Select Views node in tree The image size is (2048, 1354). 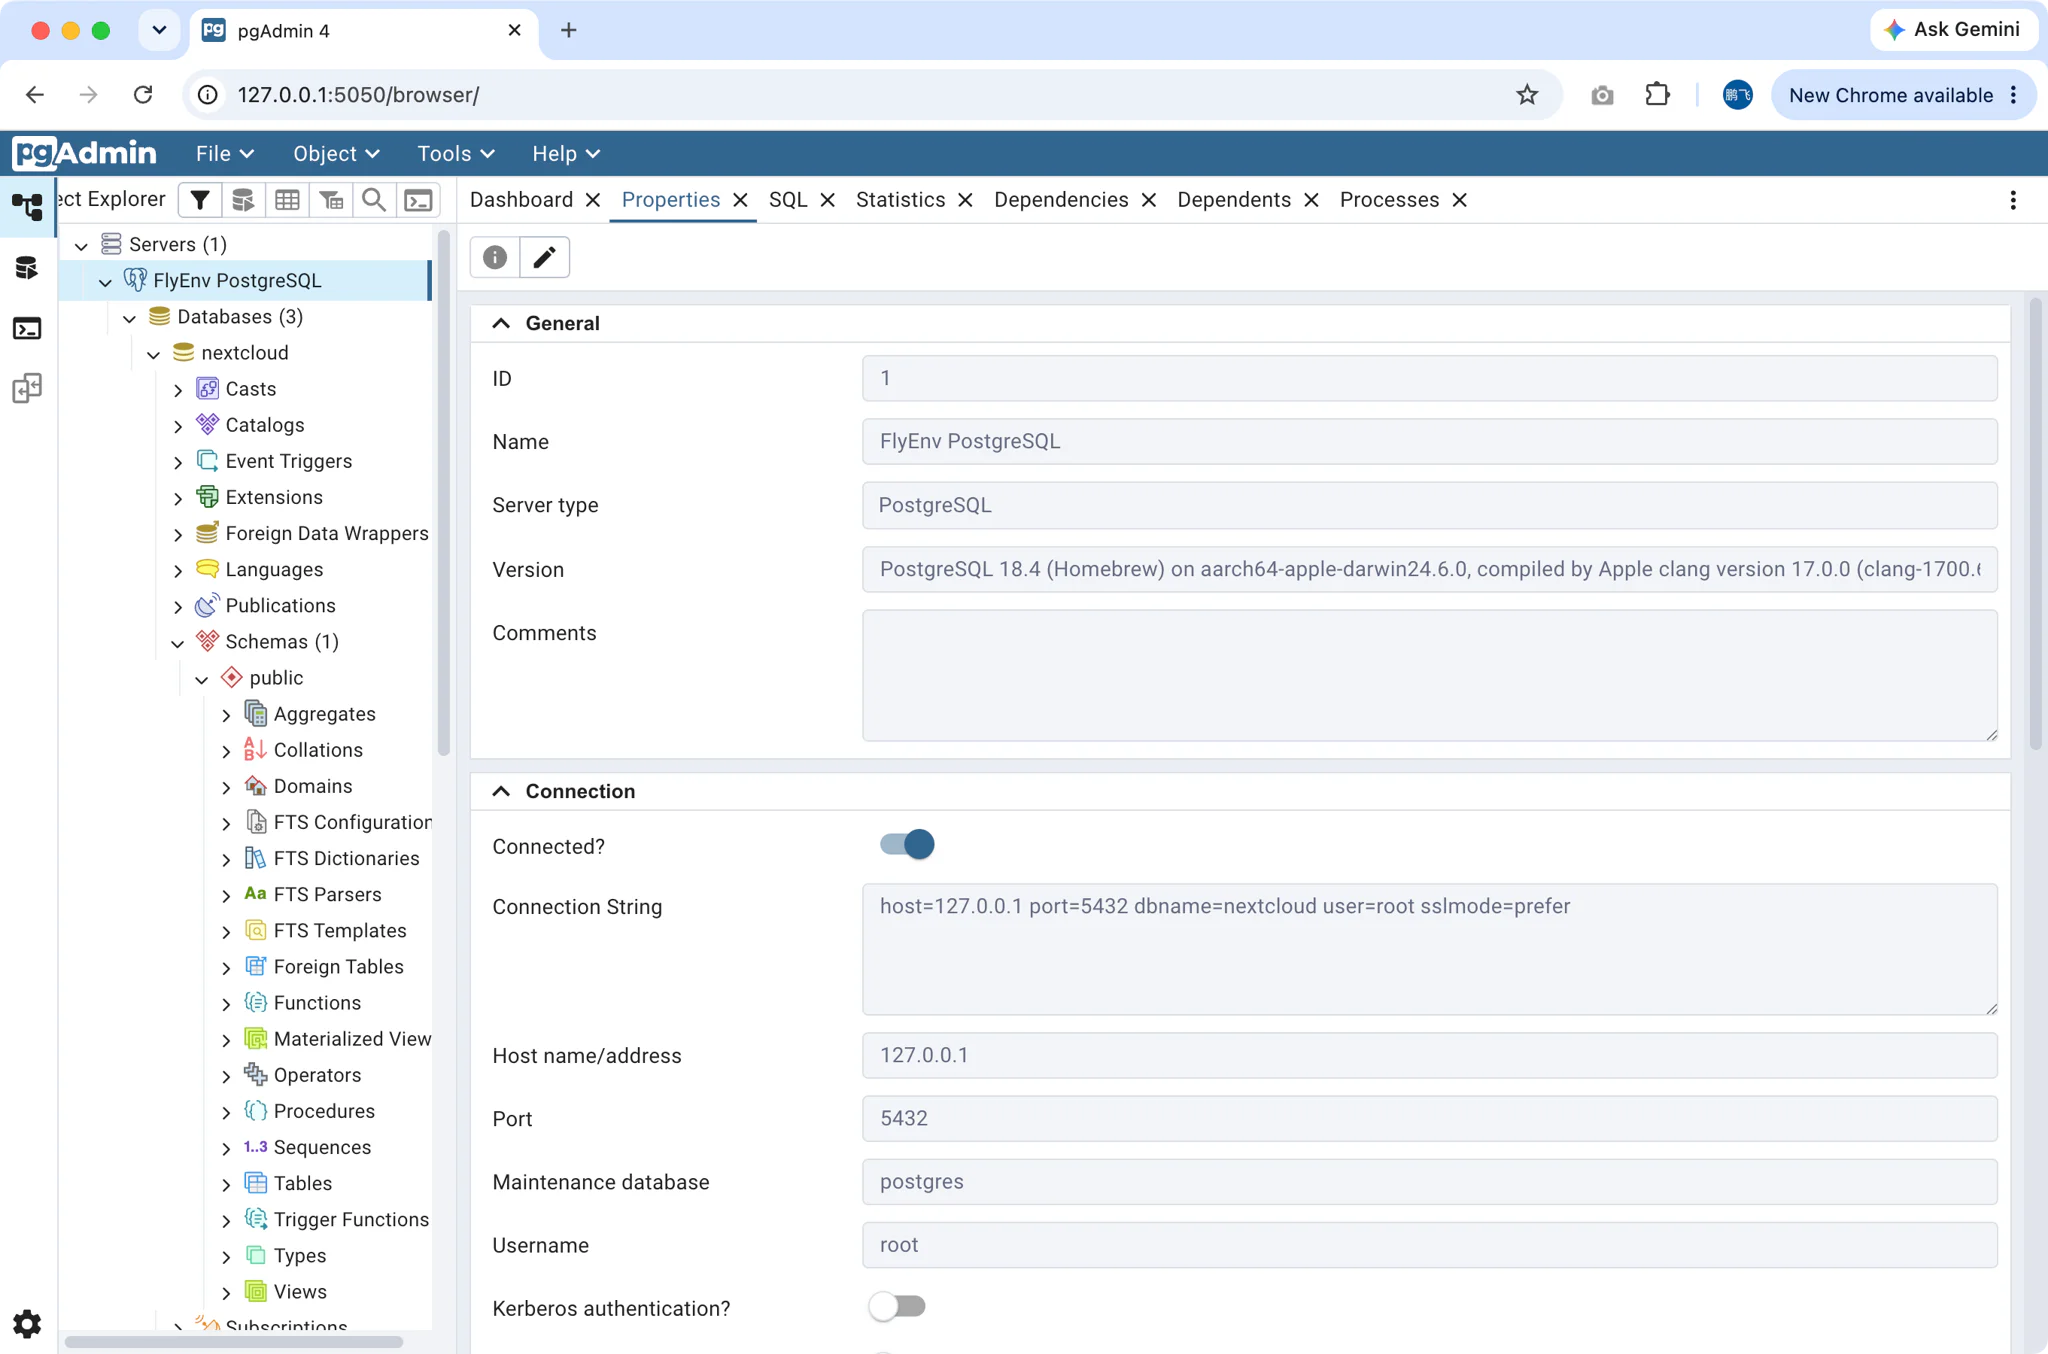pos(300,1291)
